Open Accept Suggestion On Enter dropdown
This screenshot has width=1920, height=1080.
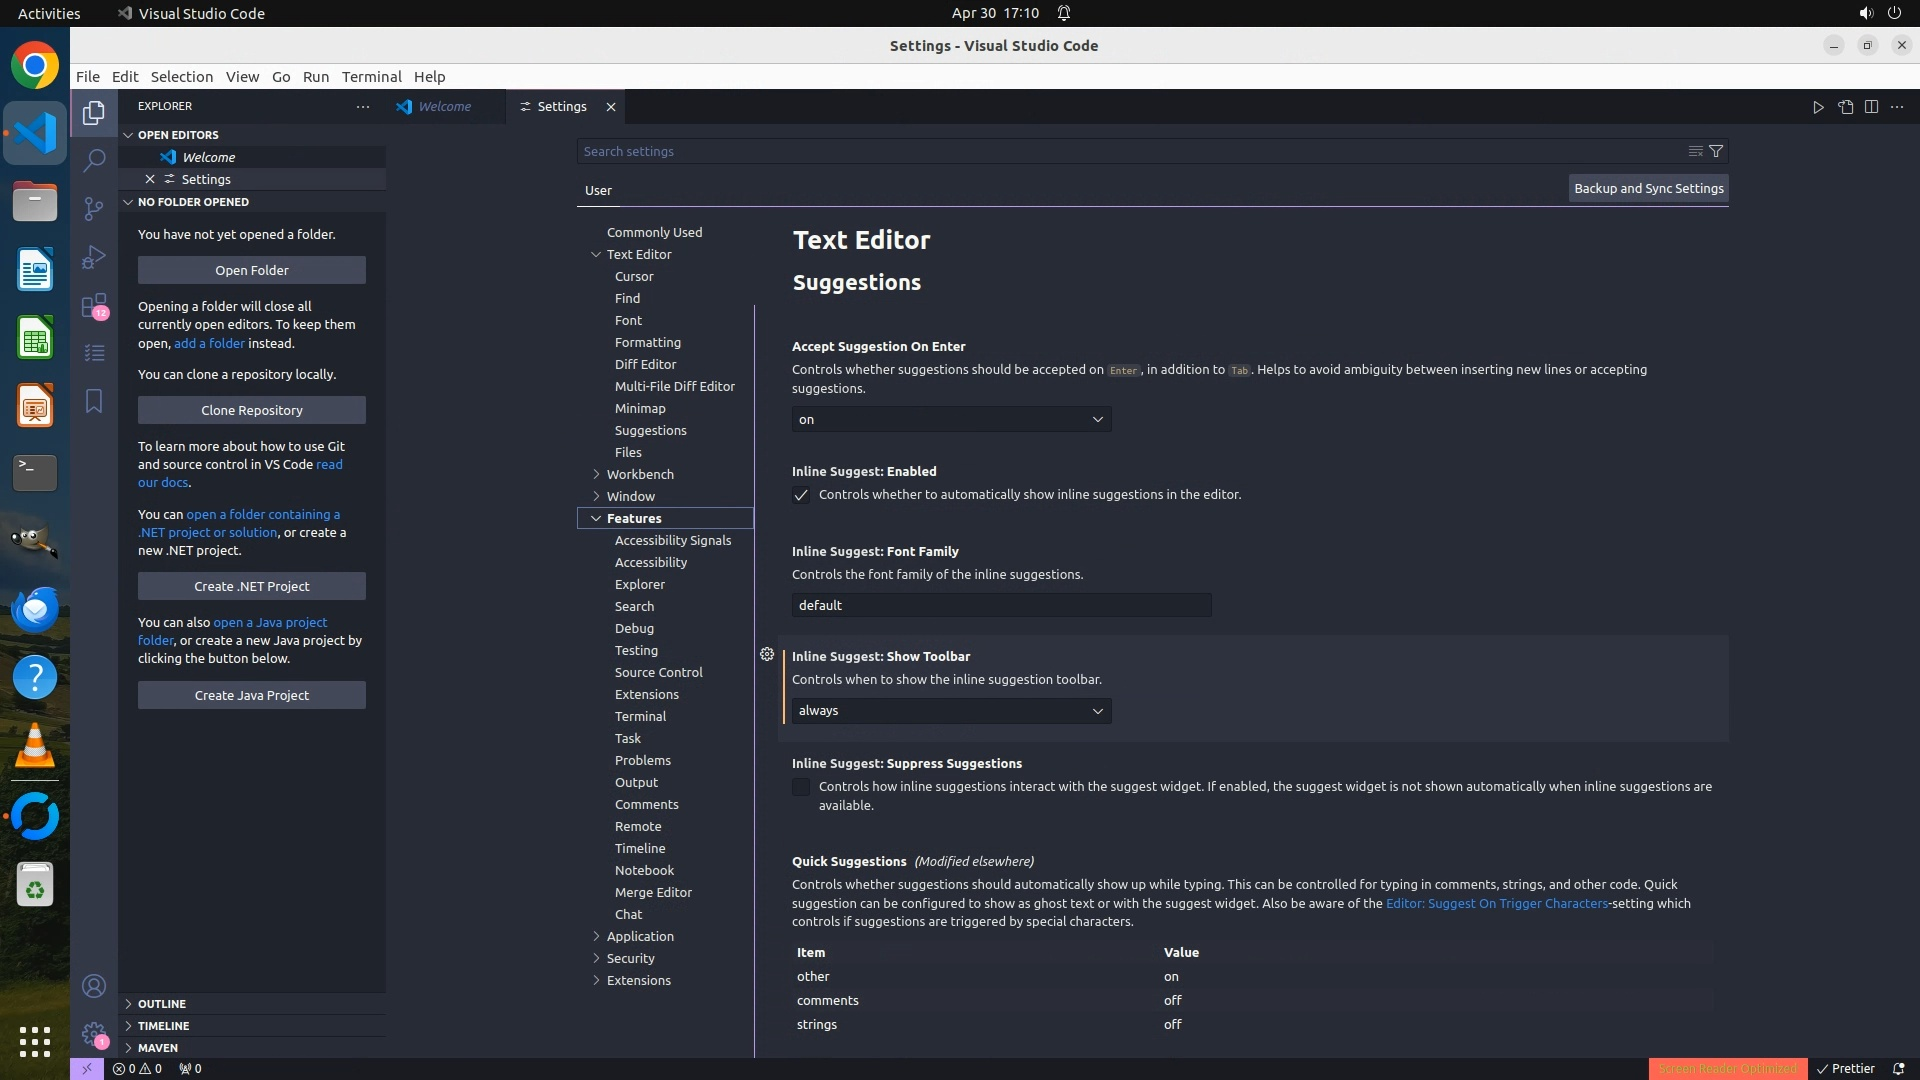[951, 419]
